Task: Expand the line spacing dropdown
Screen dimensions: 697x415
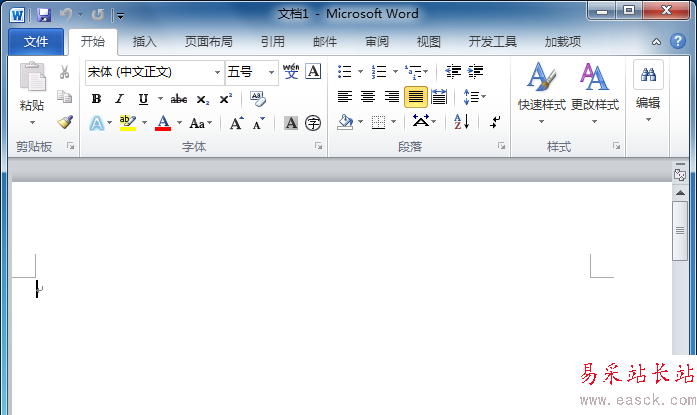Action: (x=483, y=97)
